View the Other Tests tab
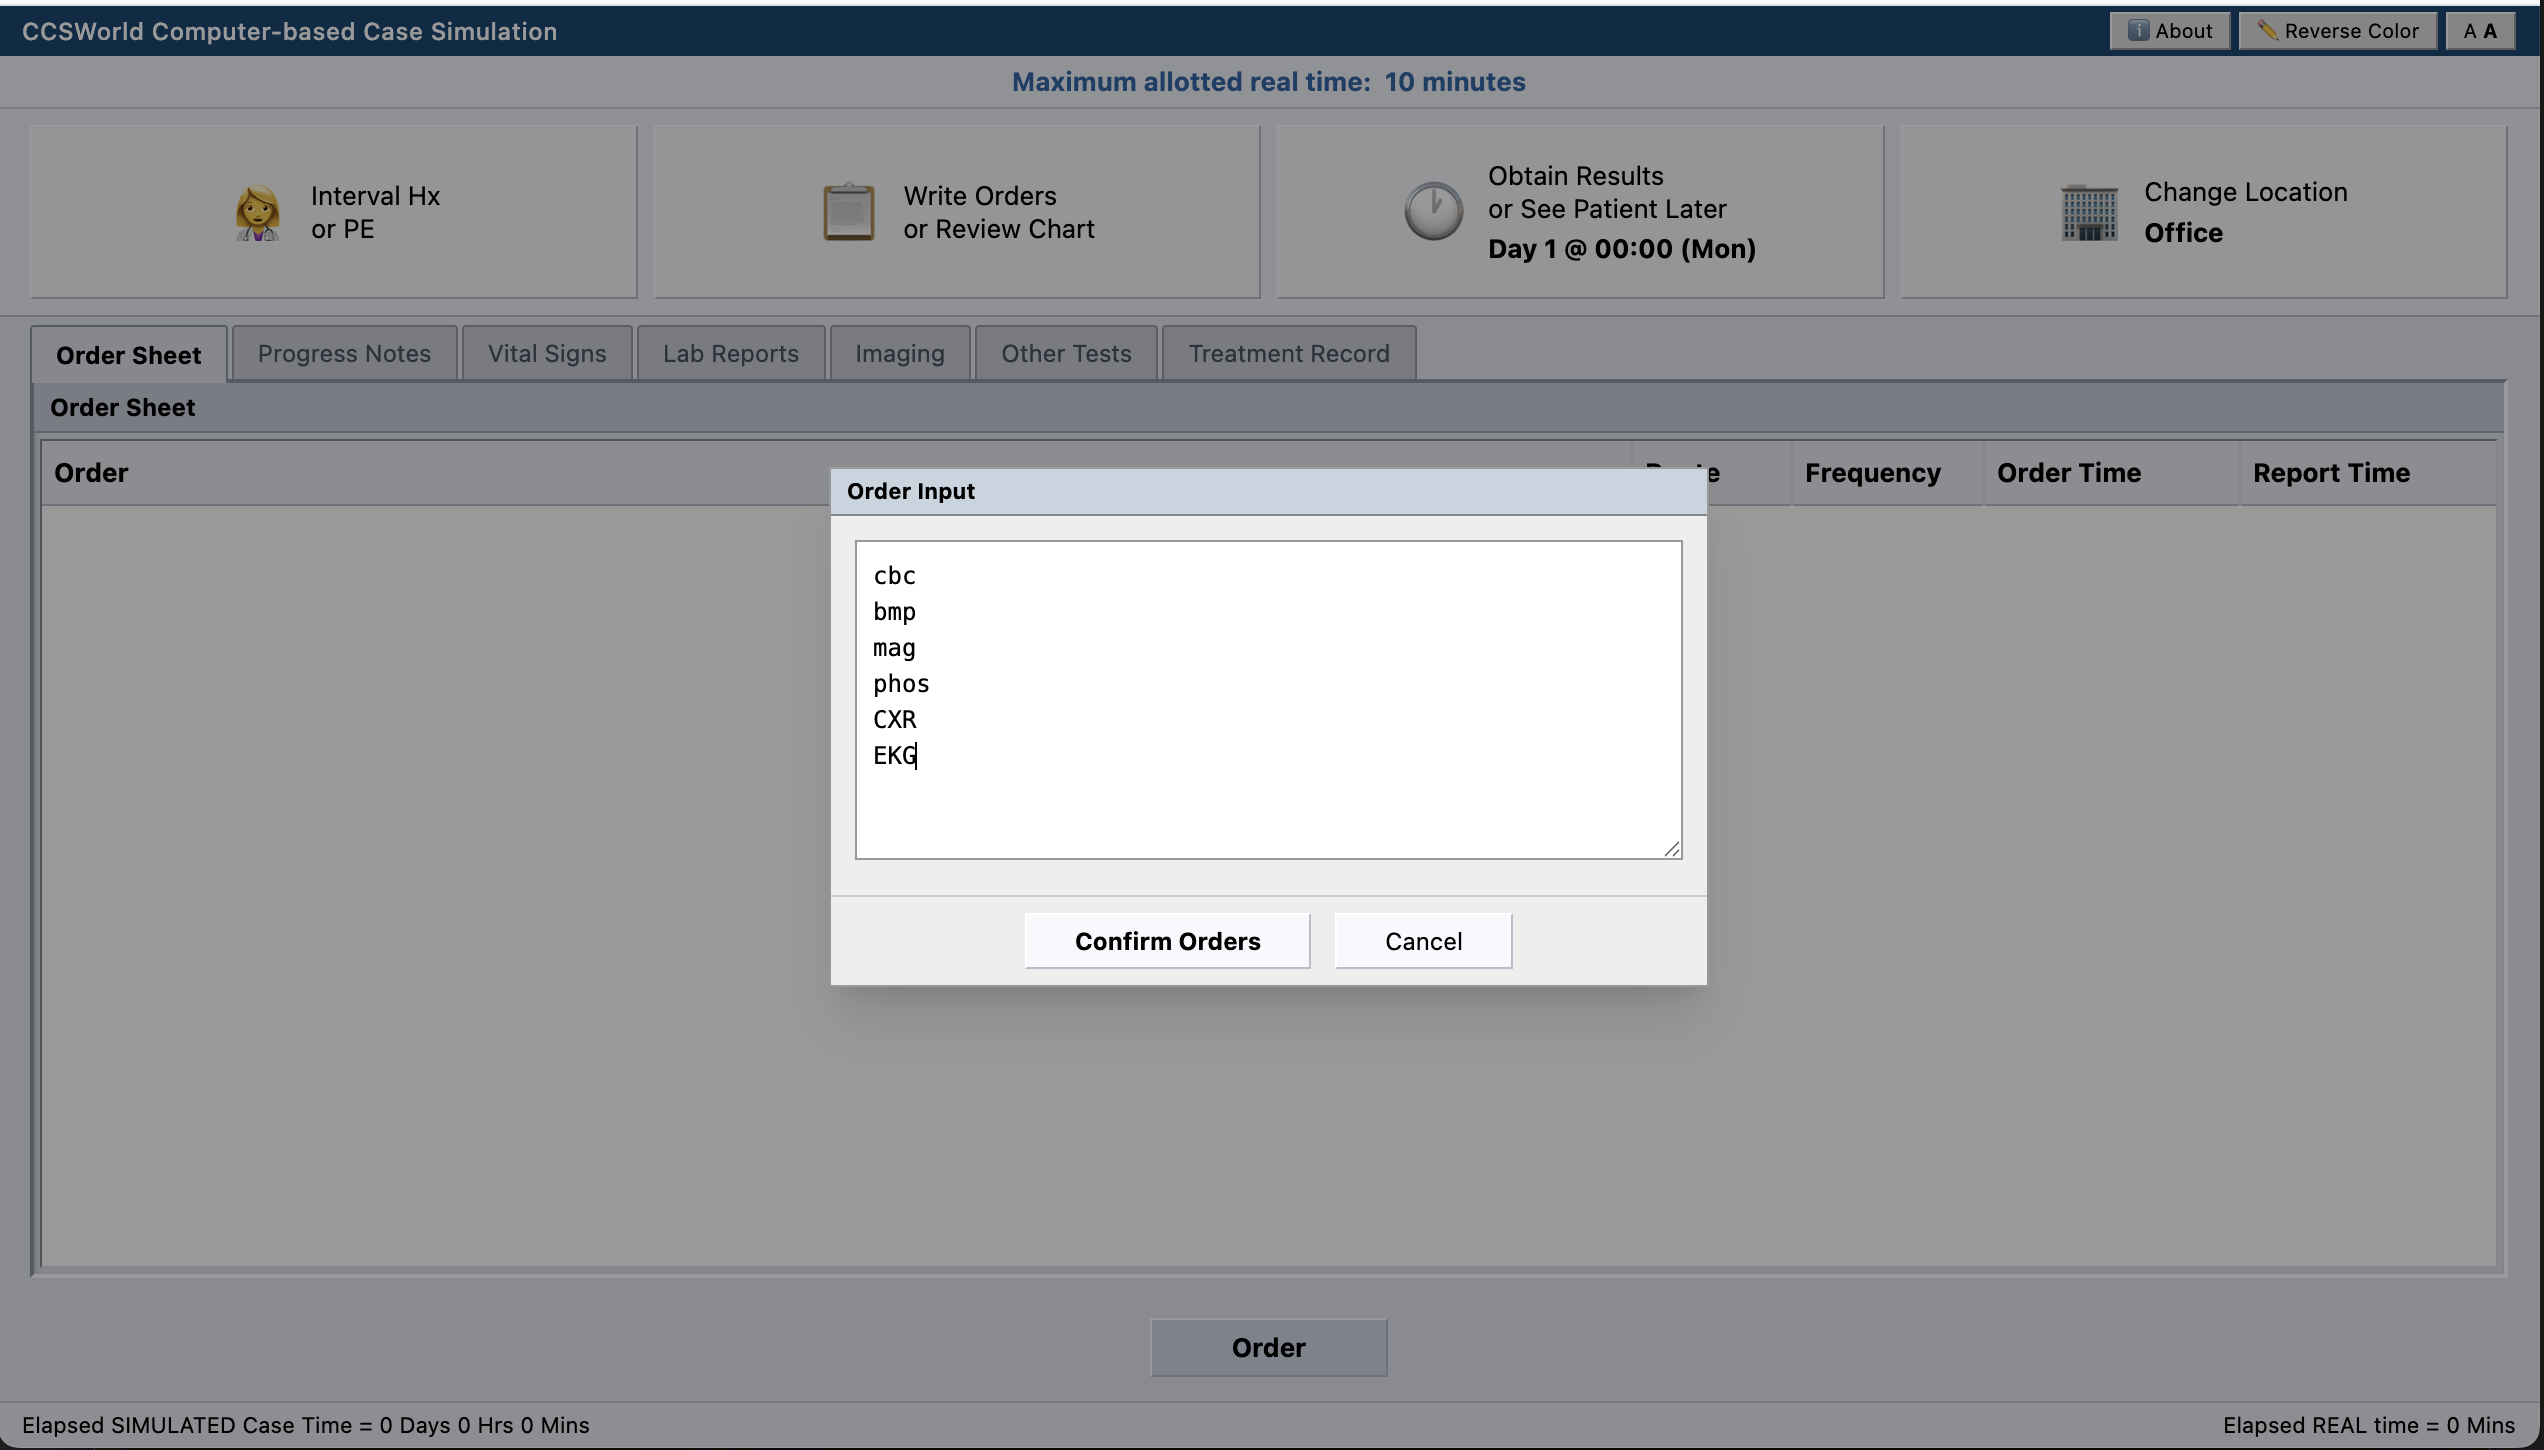The image size is (2544, 1450). coord(1066,353)
